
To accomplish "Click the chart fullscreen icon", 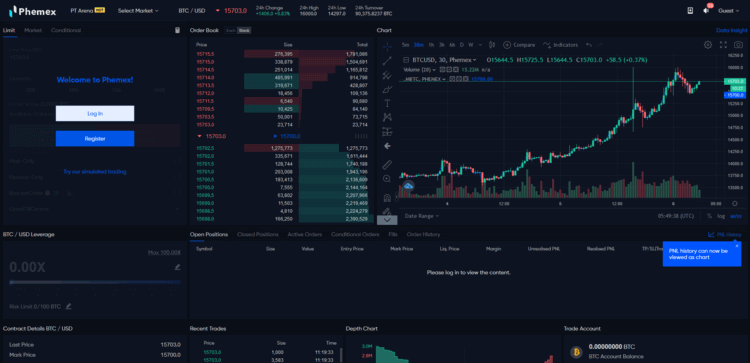I will [723, 44].
